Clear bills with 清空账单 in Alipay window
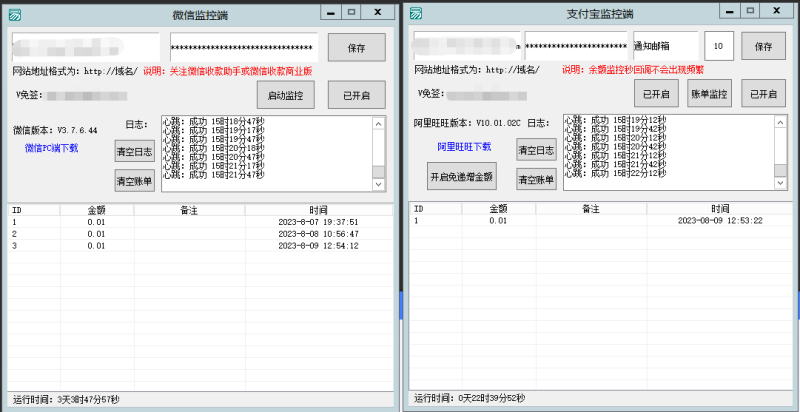Screen dimensions: 800x412 coord(536,179)
